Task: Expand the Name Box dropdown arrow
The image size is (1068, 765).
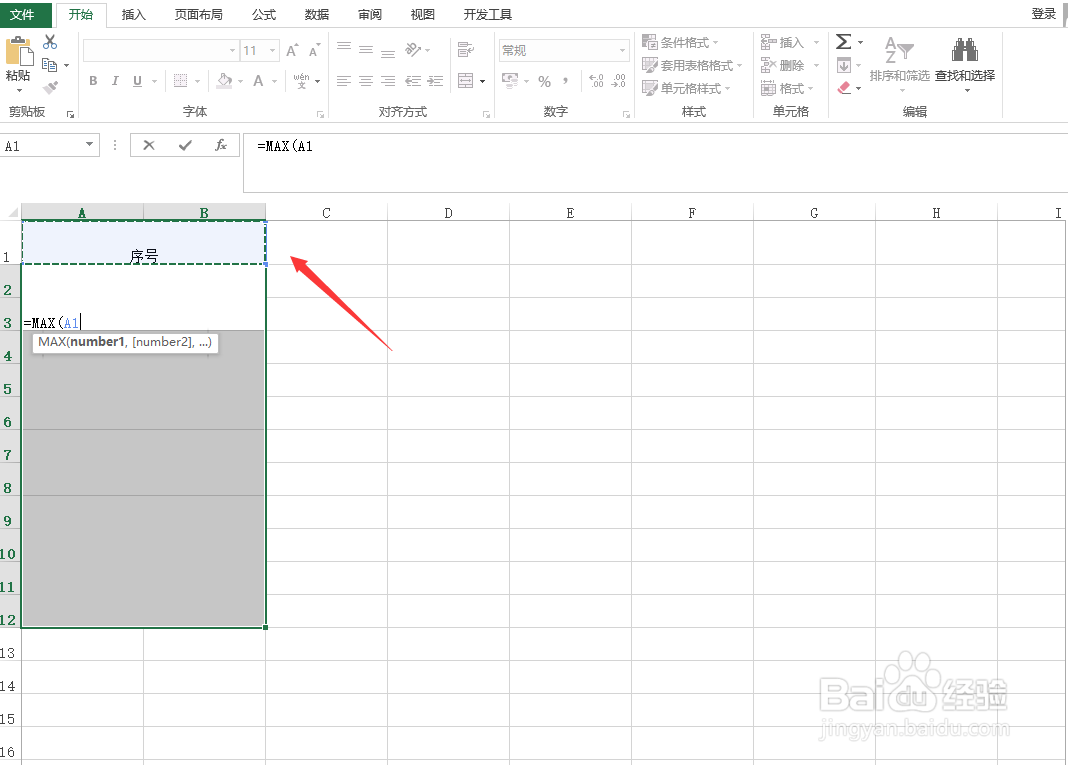Action: pyautogui.click(x=89, y=144)
